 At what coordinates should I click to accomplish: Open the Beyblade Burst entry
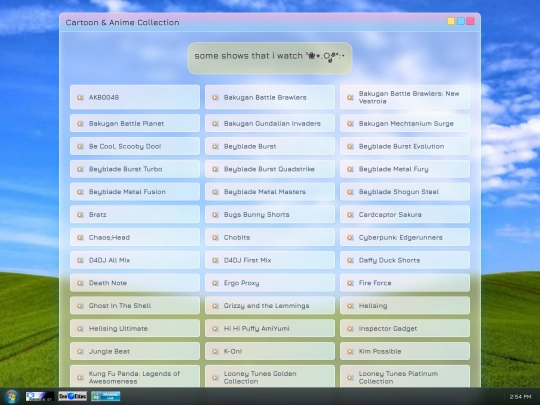[x=270, y=146]
